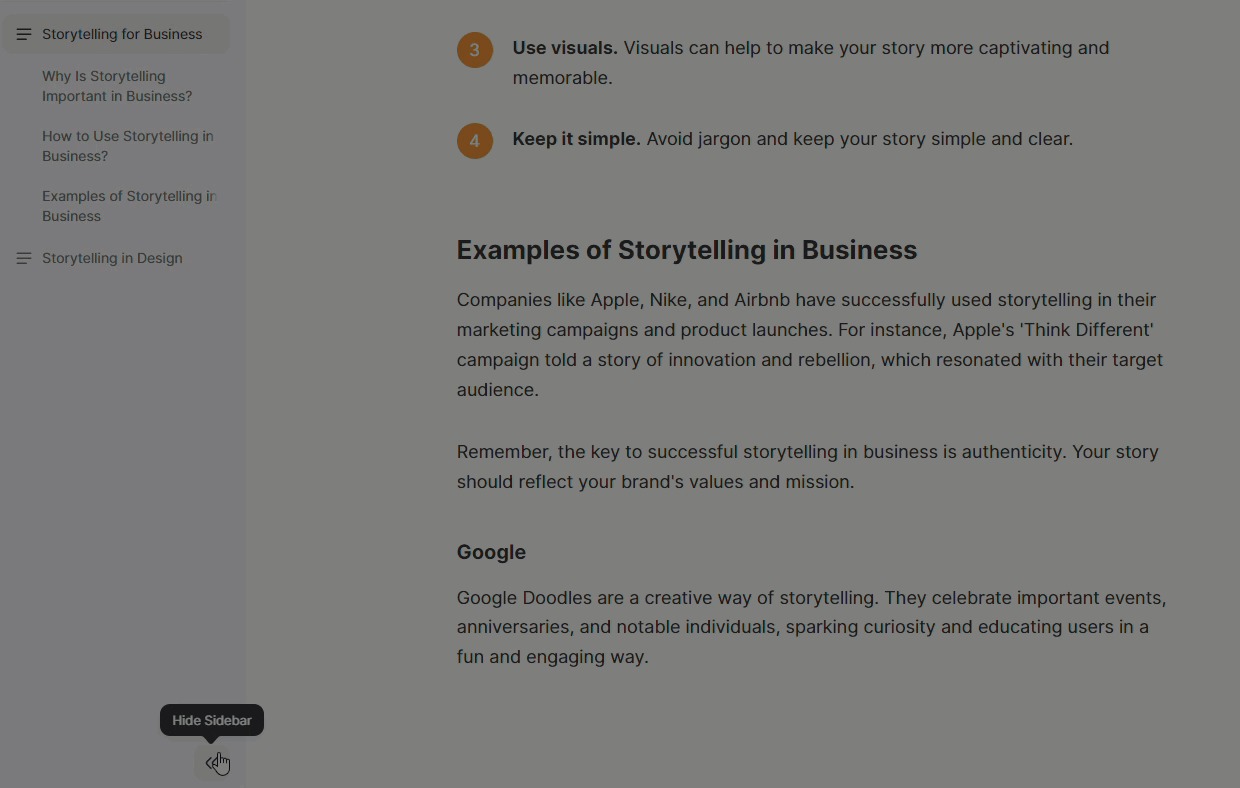Select Examples of Storytelling in Business in sidebar
The width and height of the screenshot is (1240, 788).
click(x=128, y=206)
